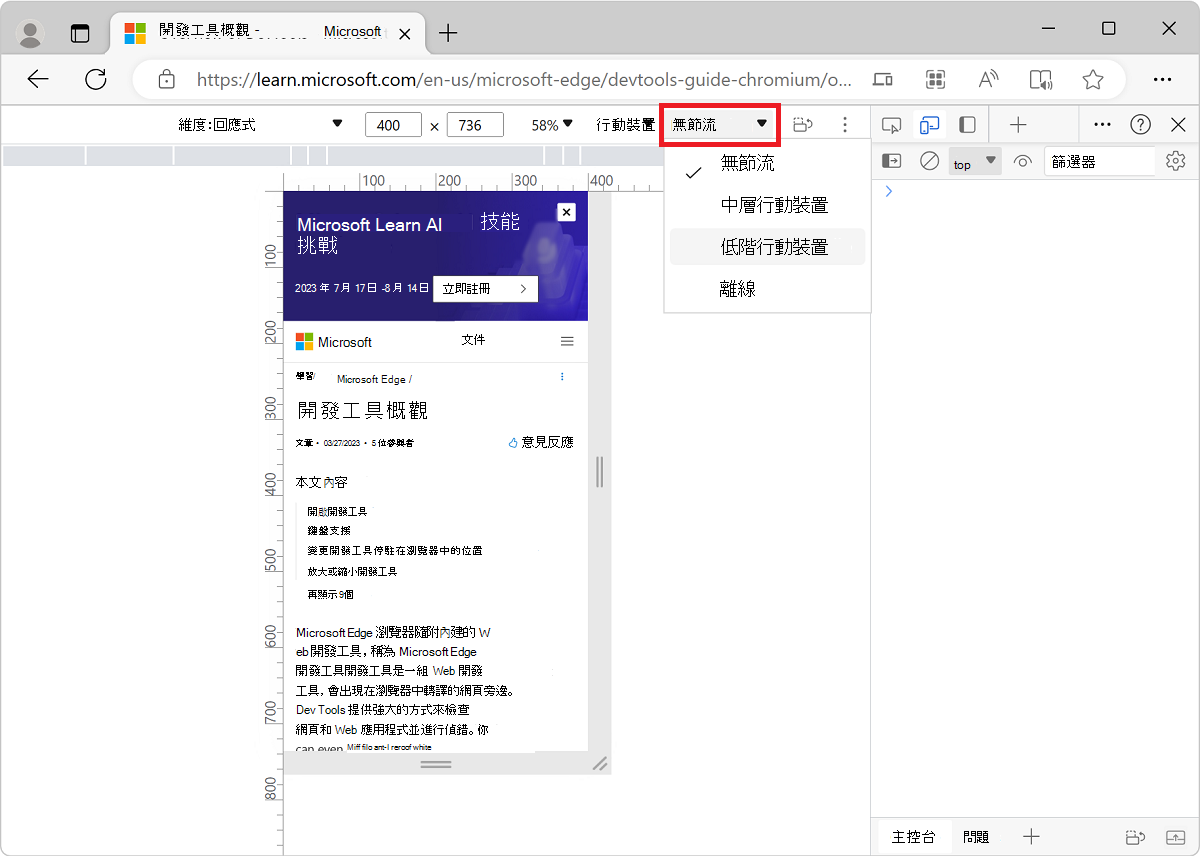Open the 意見反應 feedback link
Screen dimensions: 1200x856
click(x=541, y=442)
